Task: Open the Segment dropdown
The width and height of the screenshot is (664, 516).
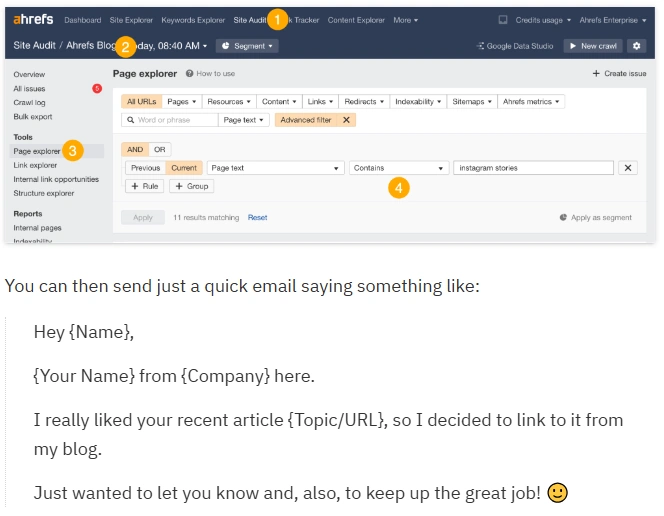Action: pyautogui.click(x=247, y=46)
